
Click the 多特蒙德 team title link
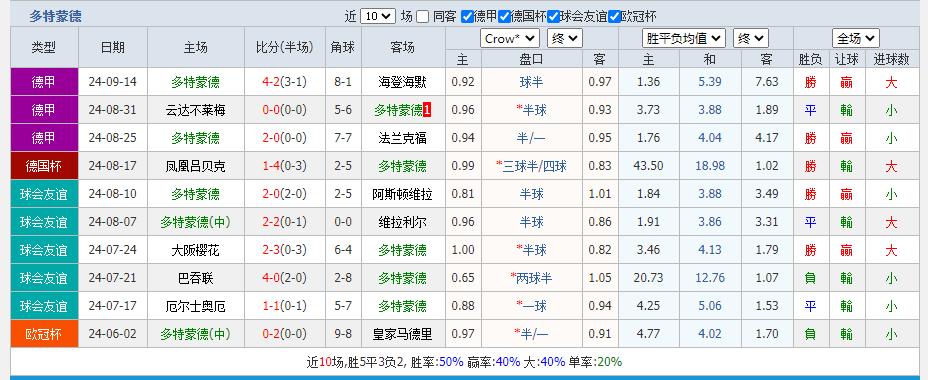point(56,17)
